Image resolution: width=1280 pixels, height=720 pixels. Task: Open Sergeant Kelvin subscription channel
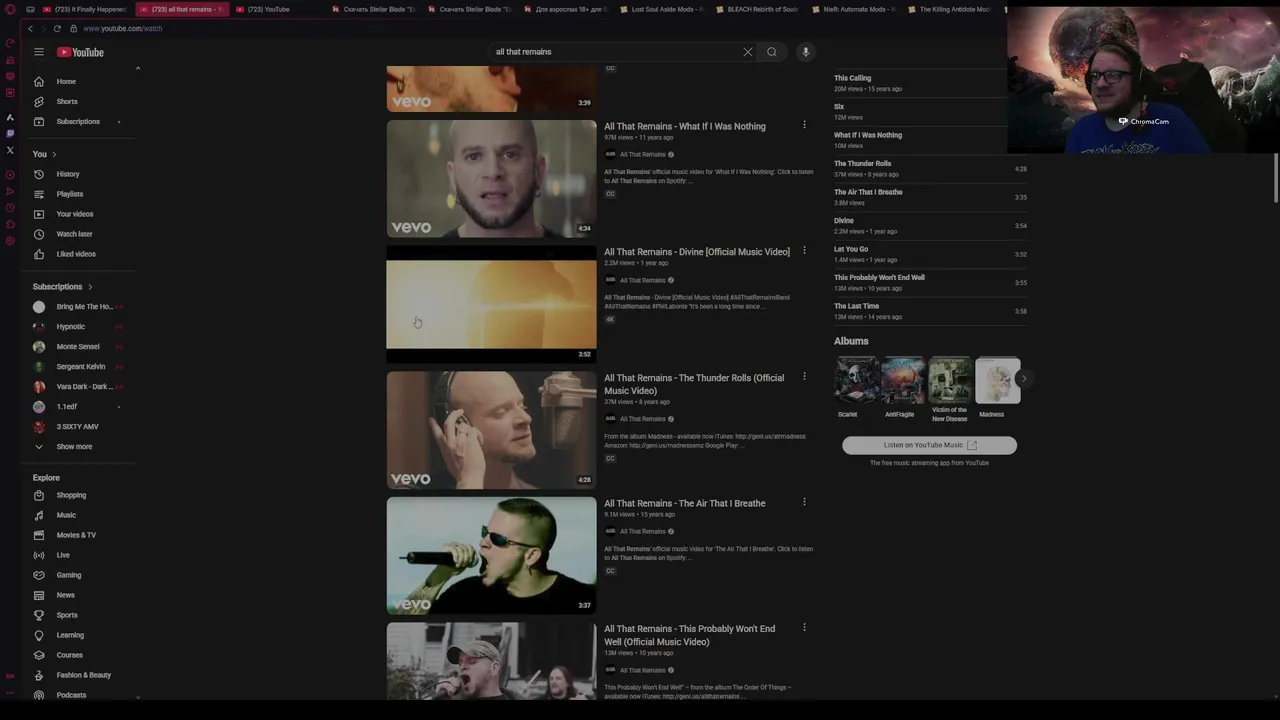coord(80,367)
